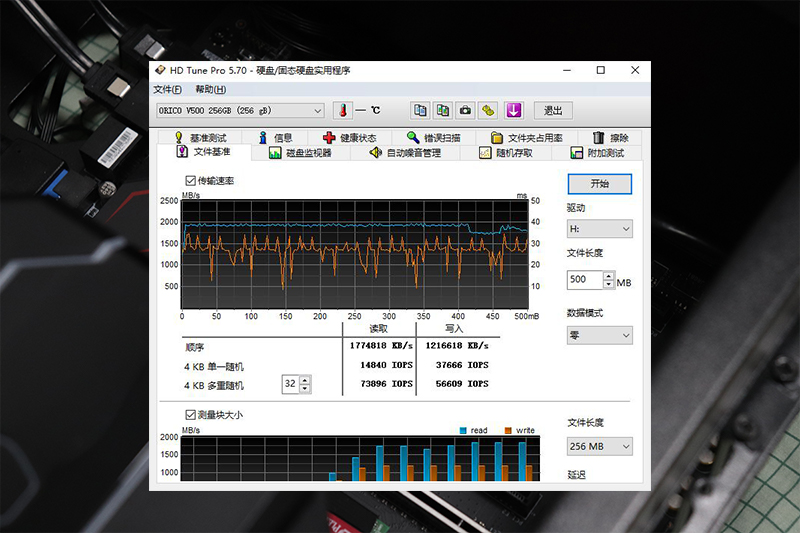
Task: Click the queue depth 32 input field
Action: pyautogui.click(x=290, y=384)
